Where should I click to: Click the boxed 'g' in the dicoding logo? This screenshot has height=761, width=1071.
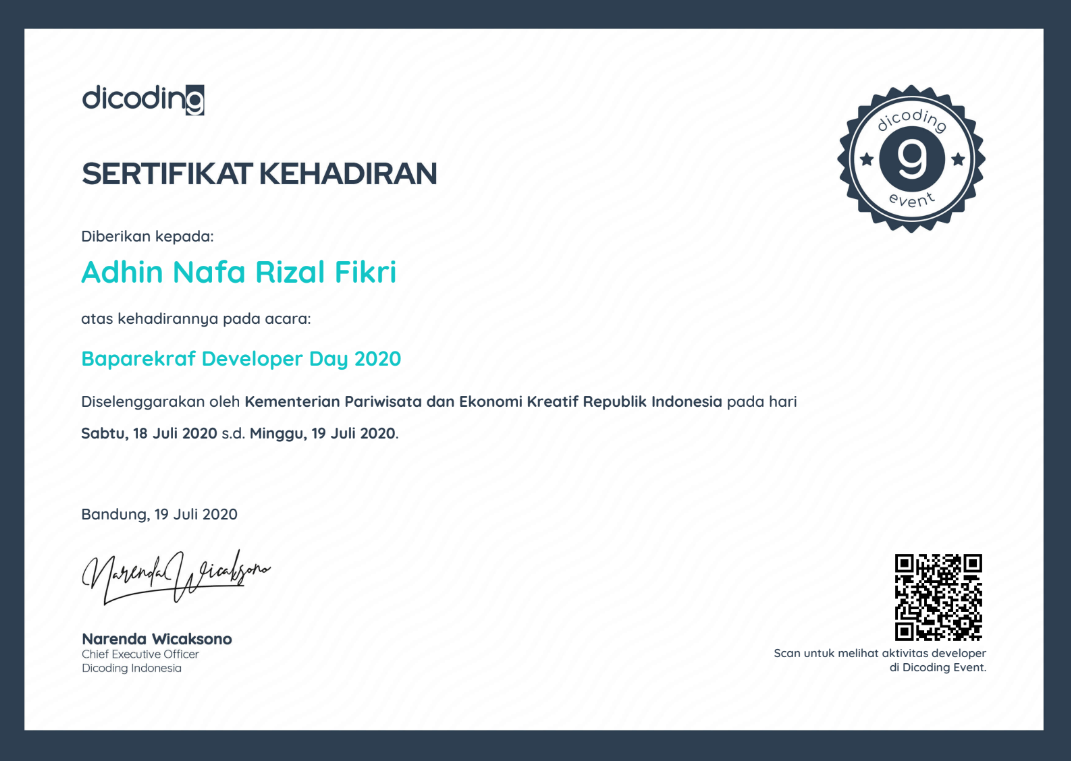194,100
